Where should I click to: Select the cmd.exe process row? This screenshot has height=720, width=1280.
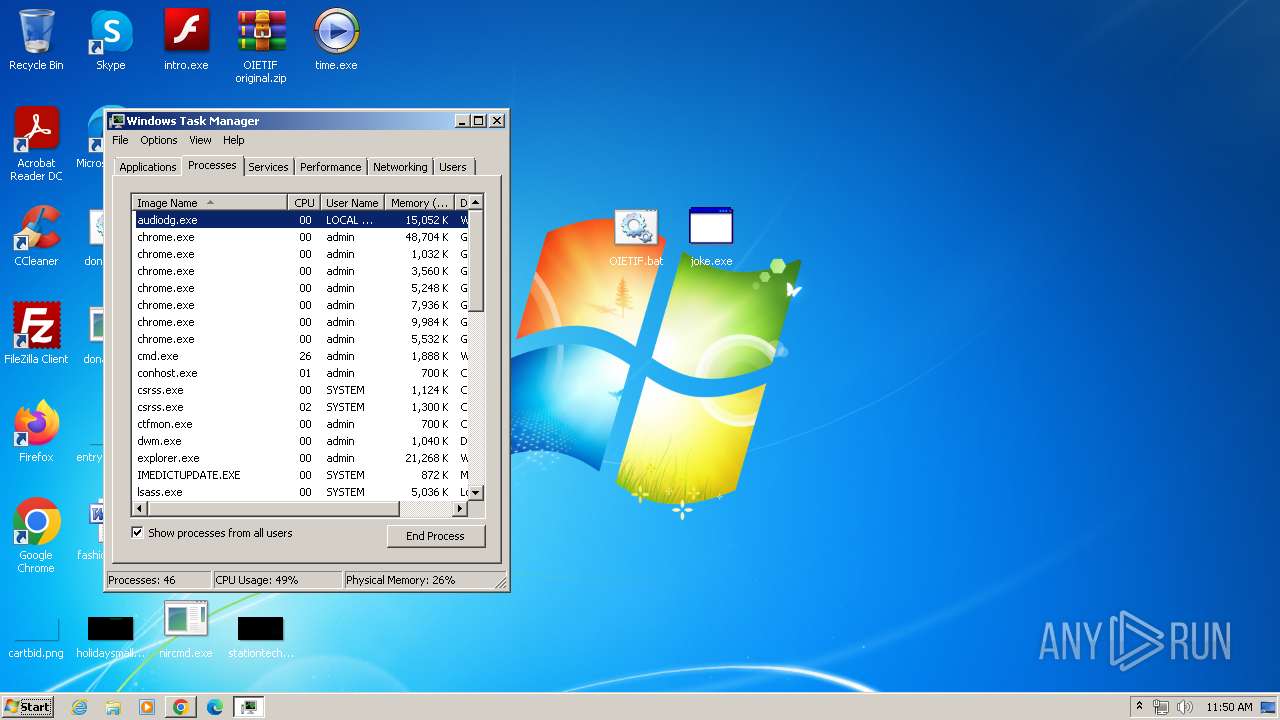pos(301,356)
